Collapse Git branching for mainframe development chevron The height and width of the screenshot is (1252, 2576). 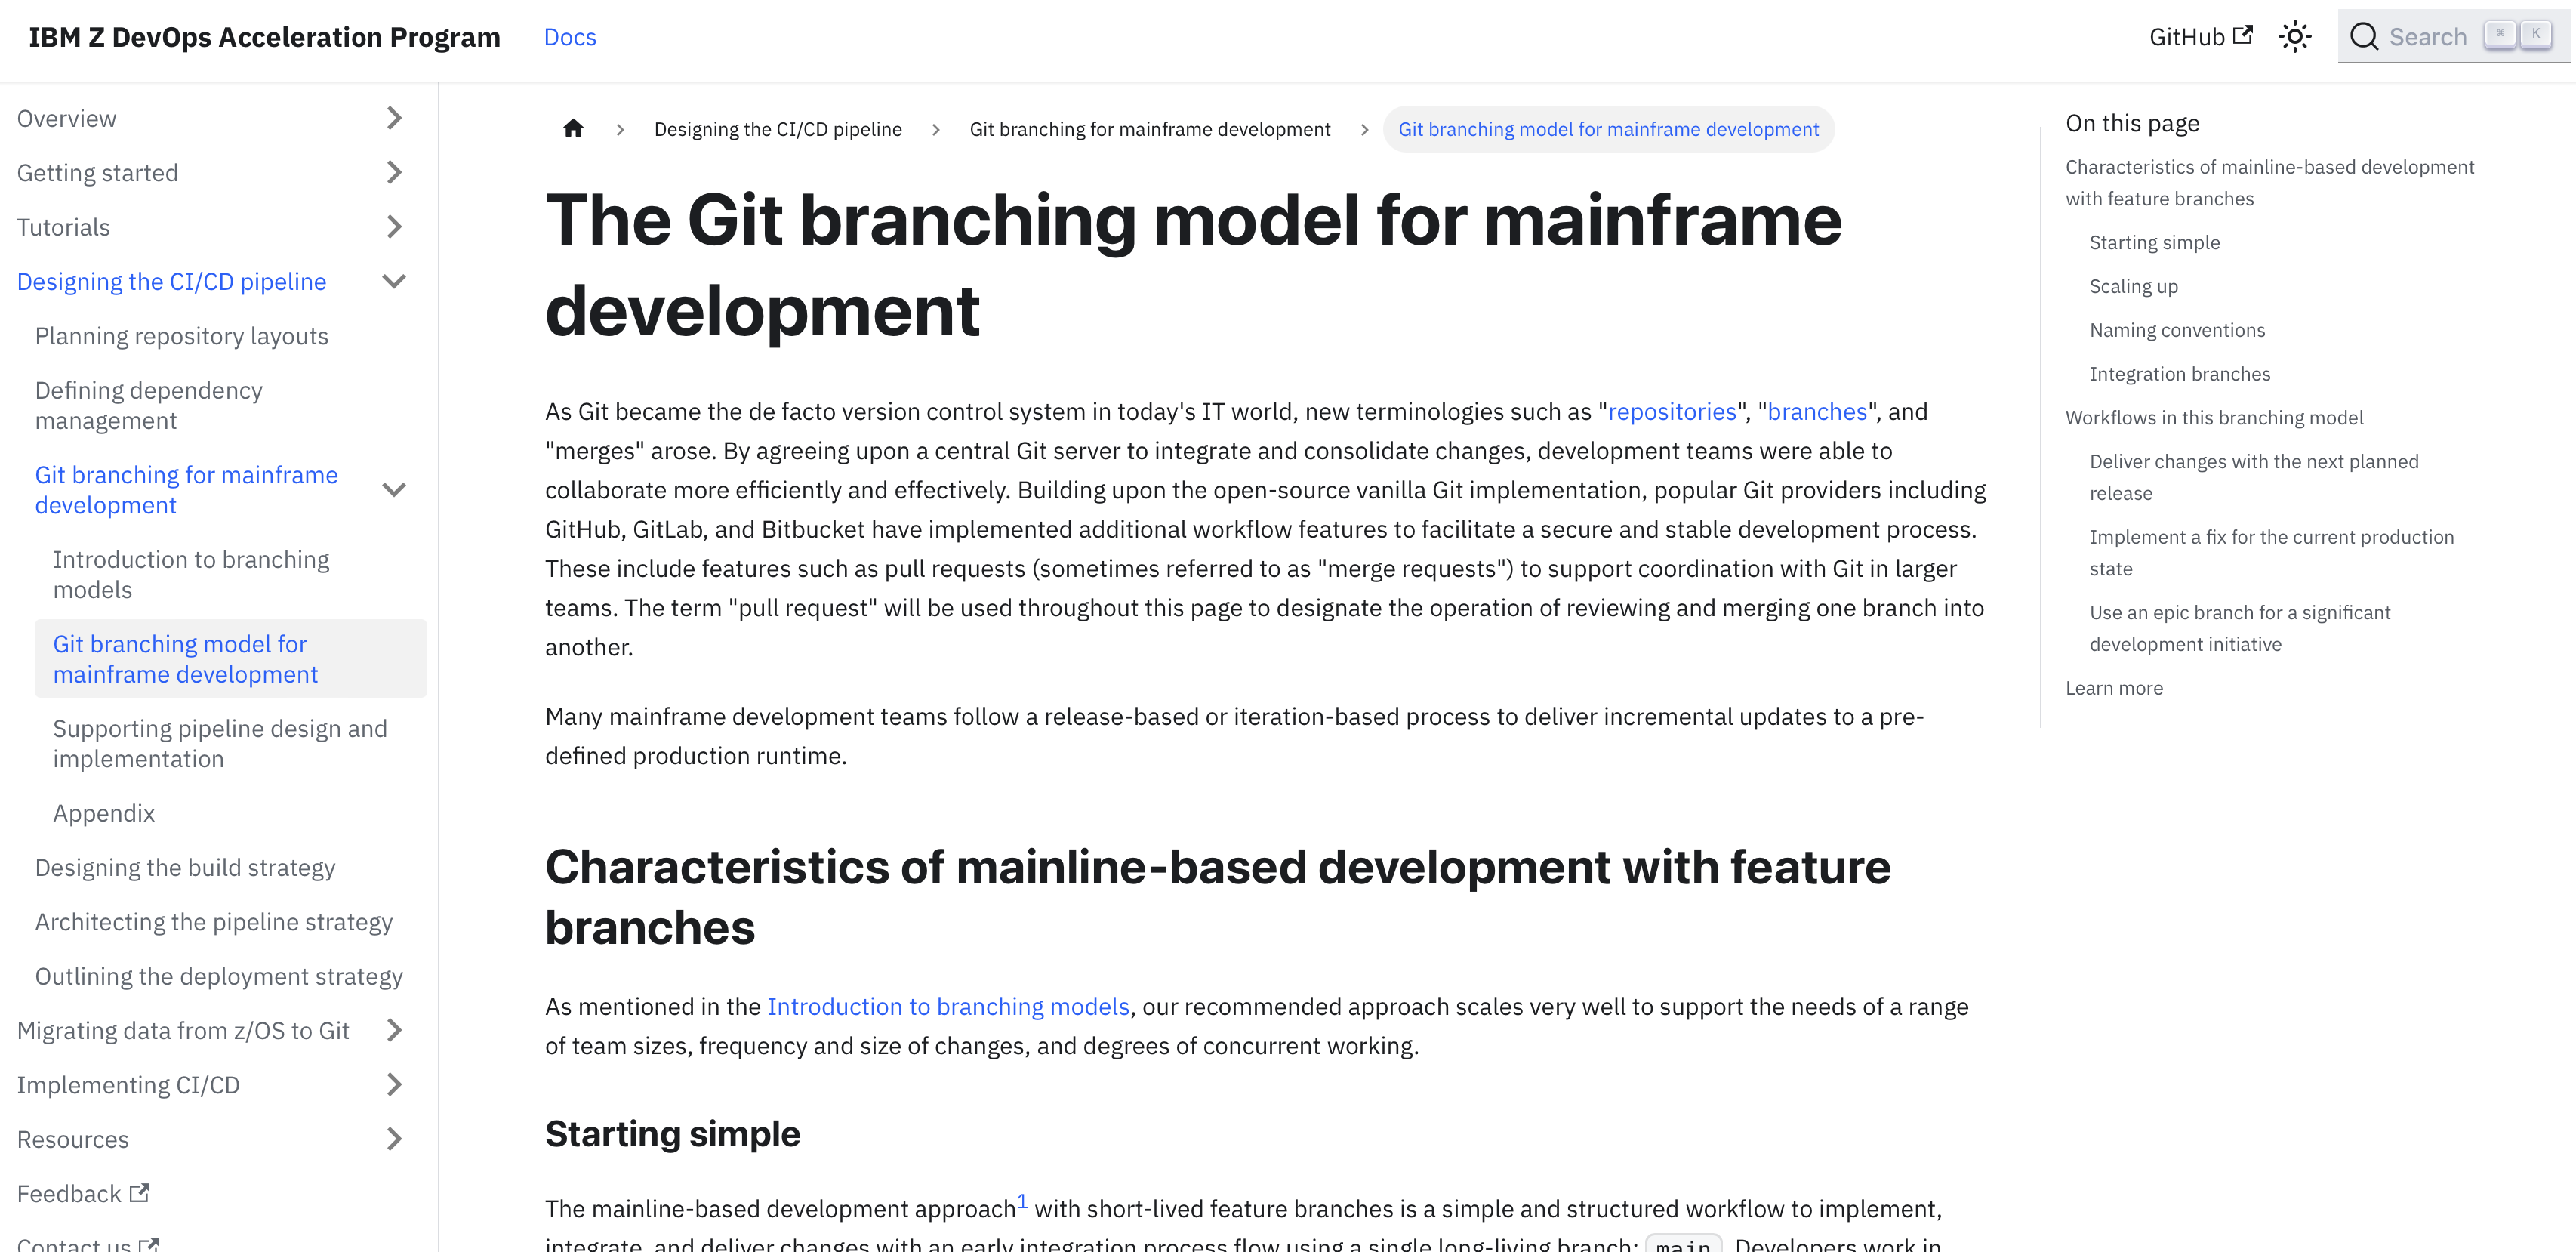[x=394, y=490]
